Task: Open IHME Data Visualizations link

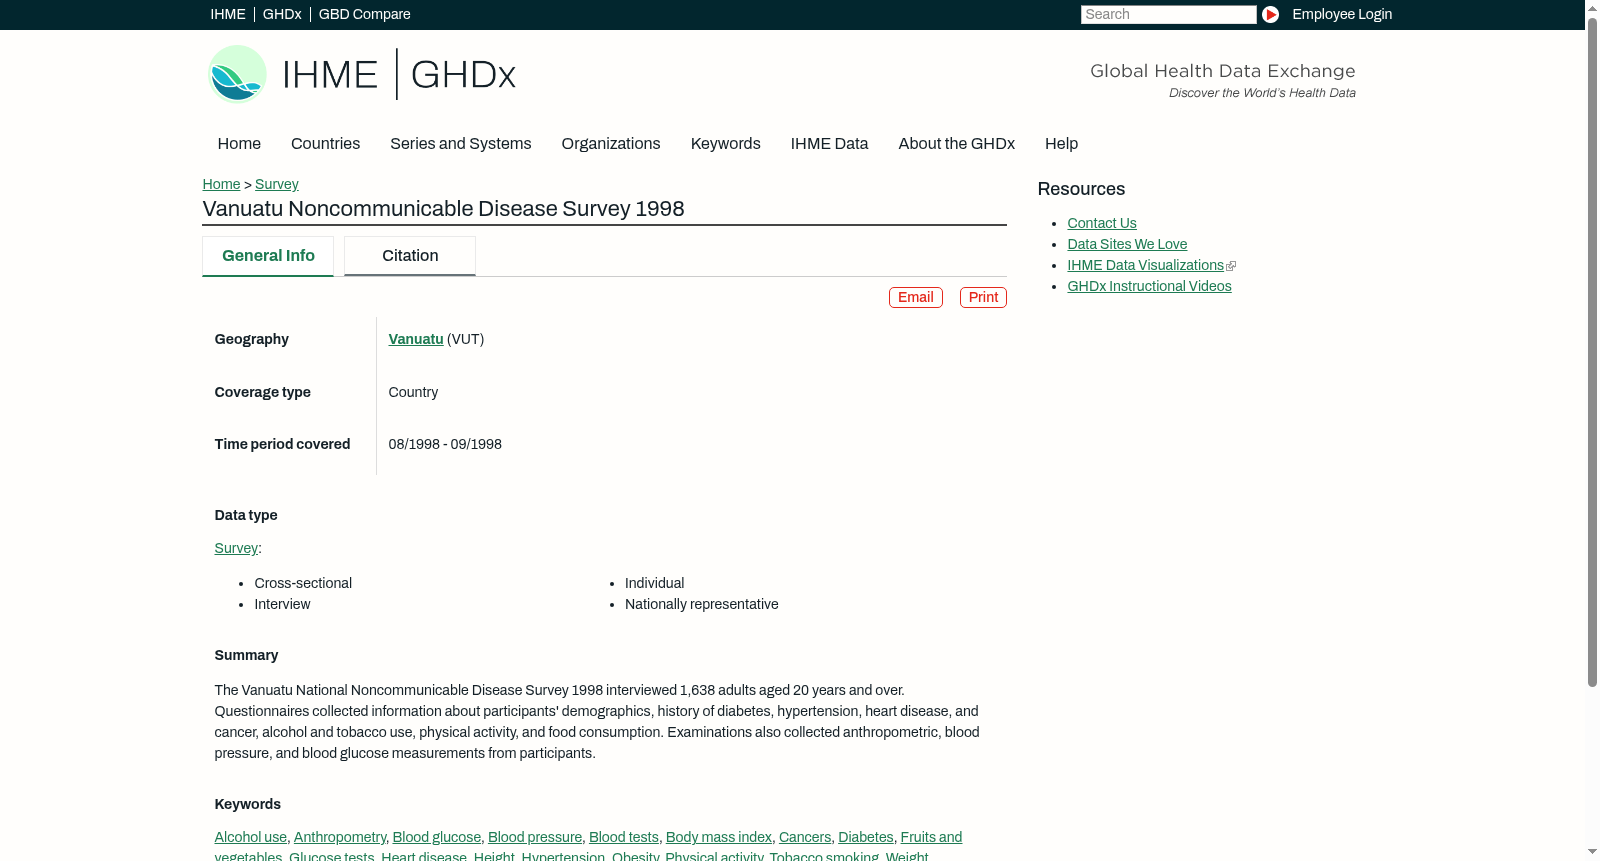Action: point(1146,265)
